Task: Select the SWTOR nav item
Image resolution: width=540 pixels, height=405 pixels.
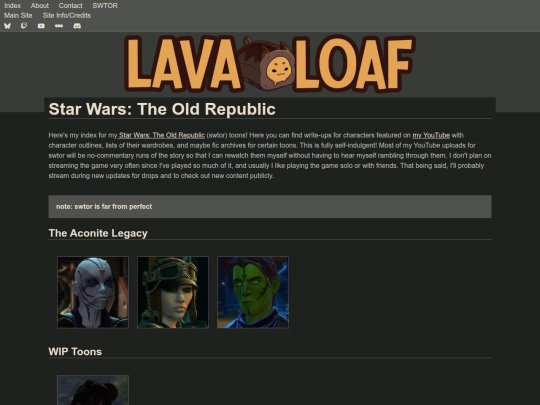Action: (105, 6)
